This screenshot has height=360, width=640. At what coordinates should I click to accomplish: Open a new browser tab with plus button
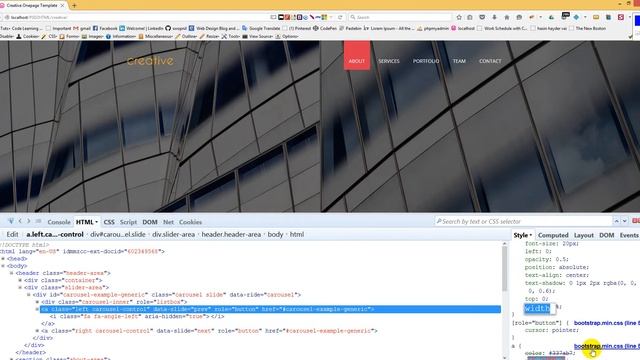pyautogui.click(x=74, y=5)
